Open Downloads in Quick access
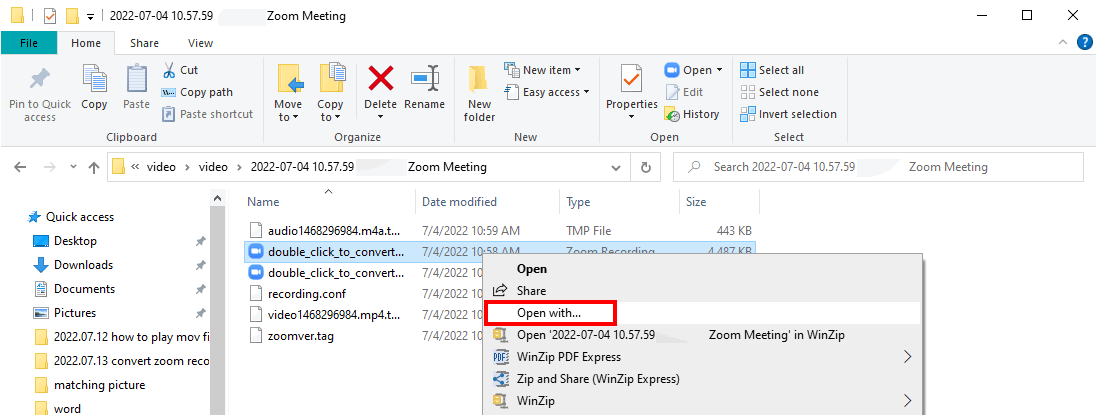 point(83,265)
